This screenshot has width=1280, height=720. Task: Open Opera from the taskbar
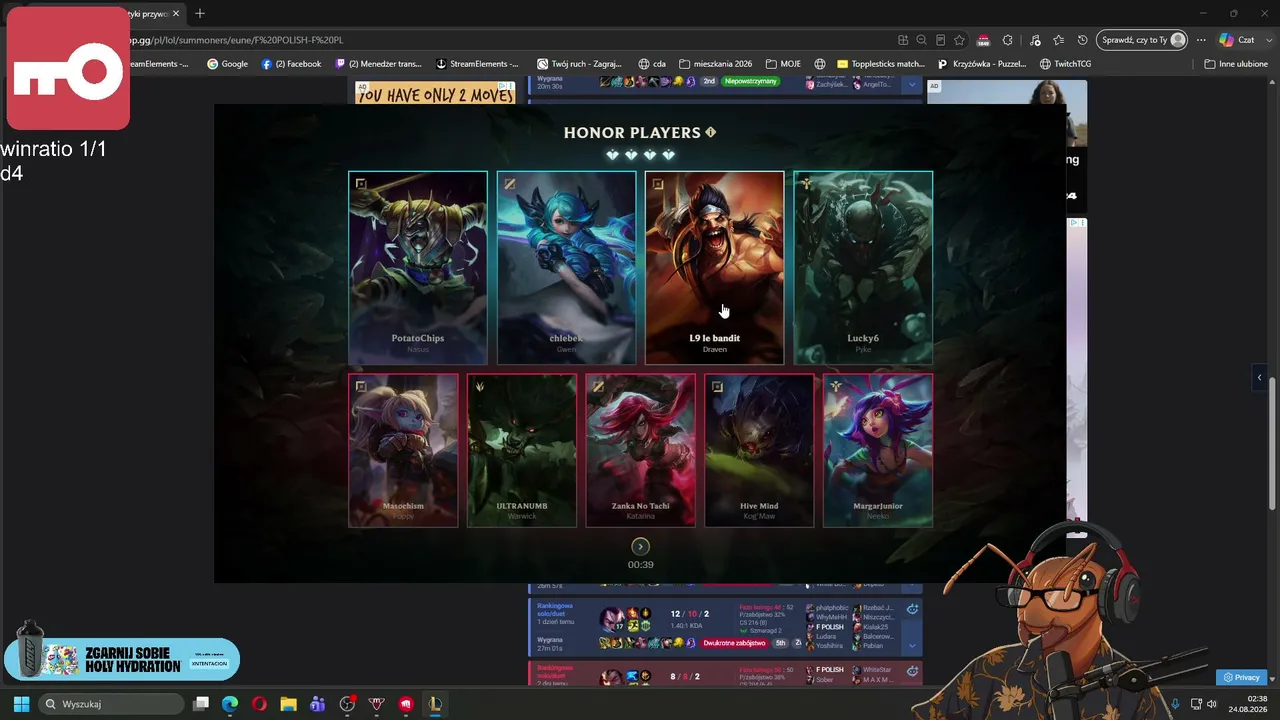pyautogui.click(x=259, y=704)
